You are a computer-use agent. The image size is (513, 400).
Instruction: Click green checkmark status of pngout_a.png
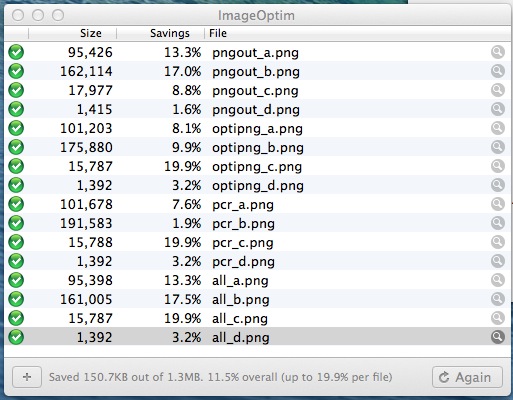tap(16, 52)
